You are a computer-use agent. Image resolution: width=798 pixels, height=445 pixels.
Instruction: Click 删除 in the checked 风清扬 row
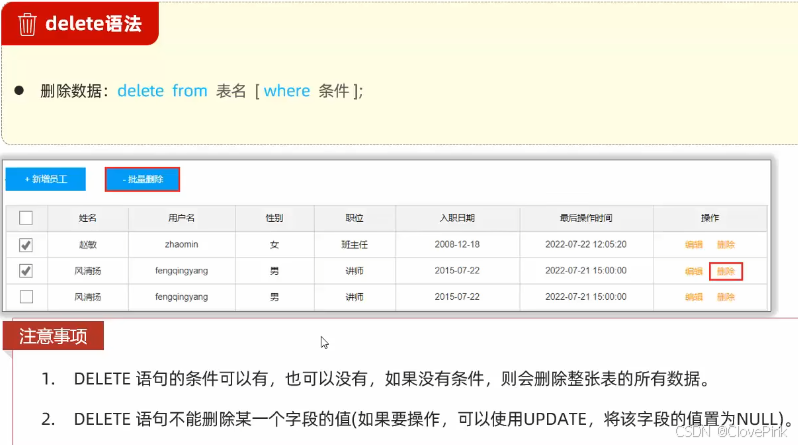coord(726,271)
